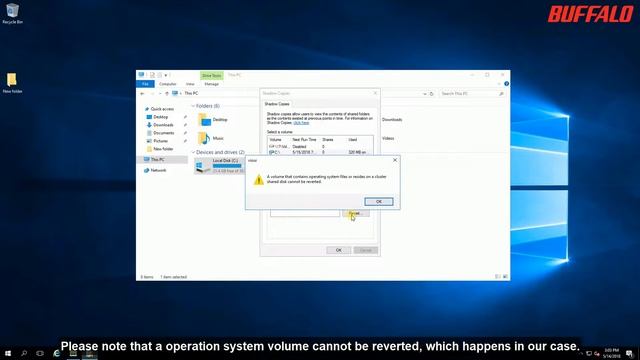The image size is (640, 360).
Task: Open the Quick Access Toolbar dropdown arrow
Action: (166, 75)
